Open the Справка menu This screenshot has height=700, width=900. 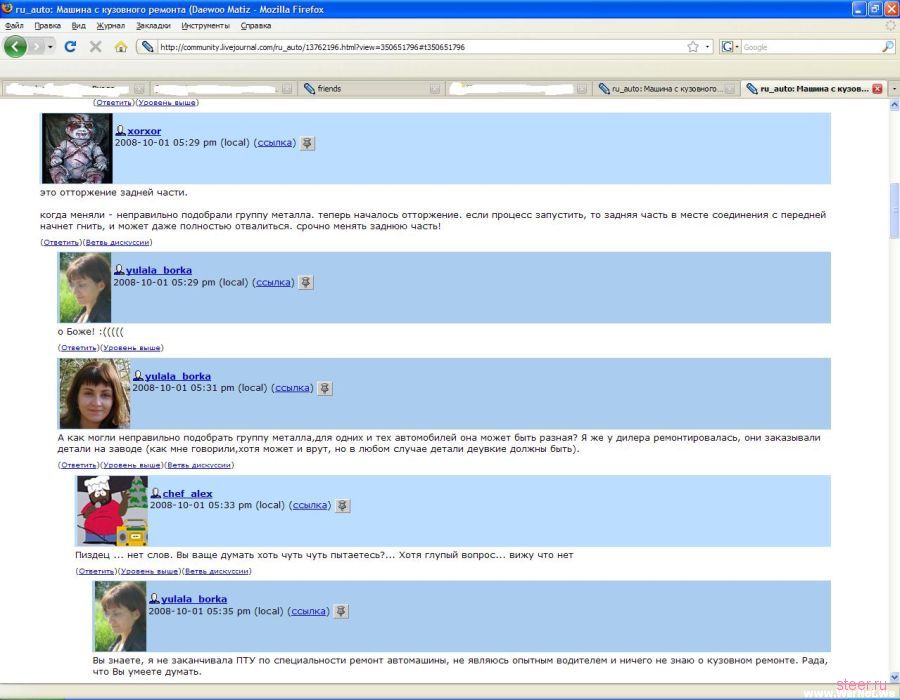tap(255, 25)
